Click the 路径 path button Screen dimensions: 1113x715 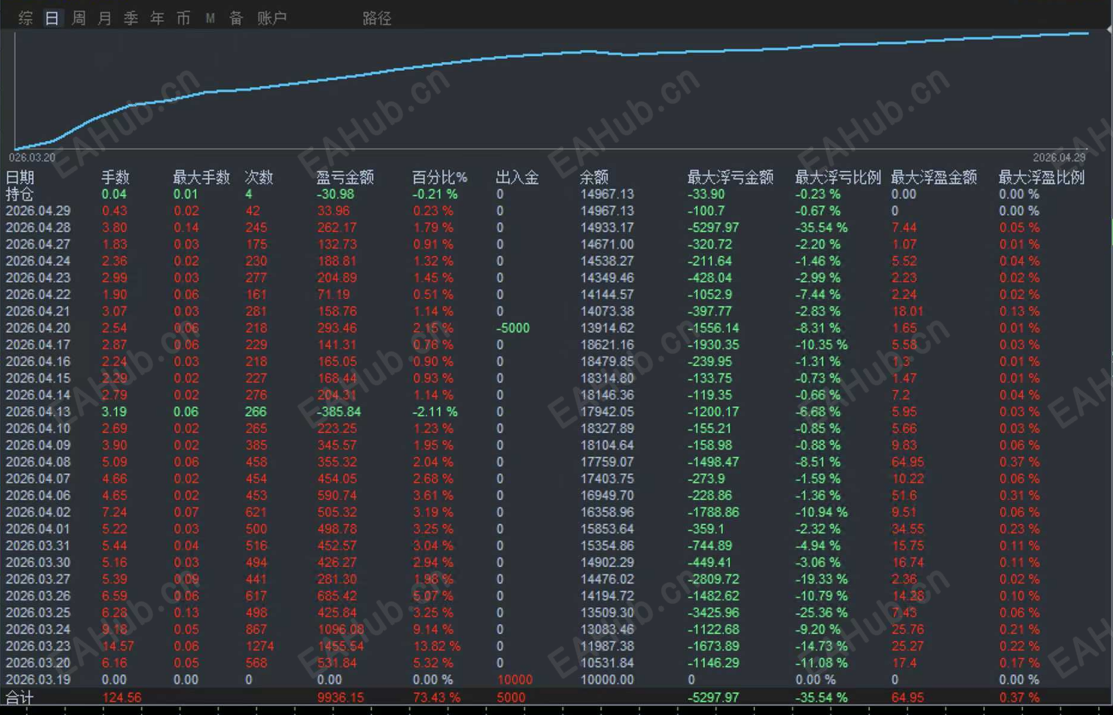(x=377, y=17)
